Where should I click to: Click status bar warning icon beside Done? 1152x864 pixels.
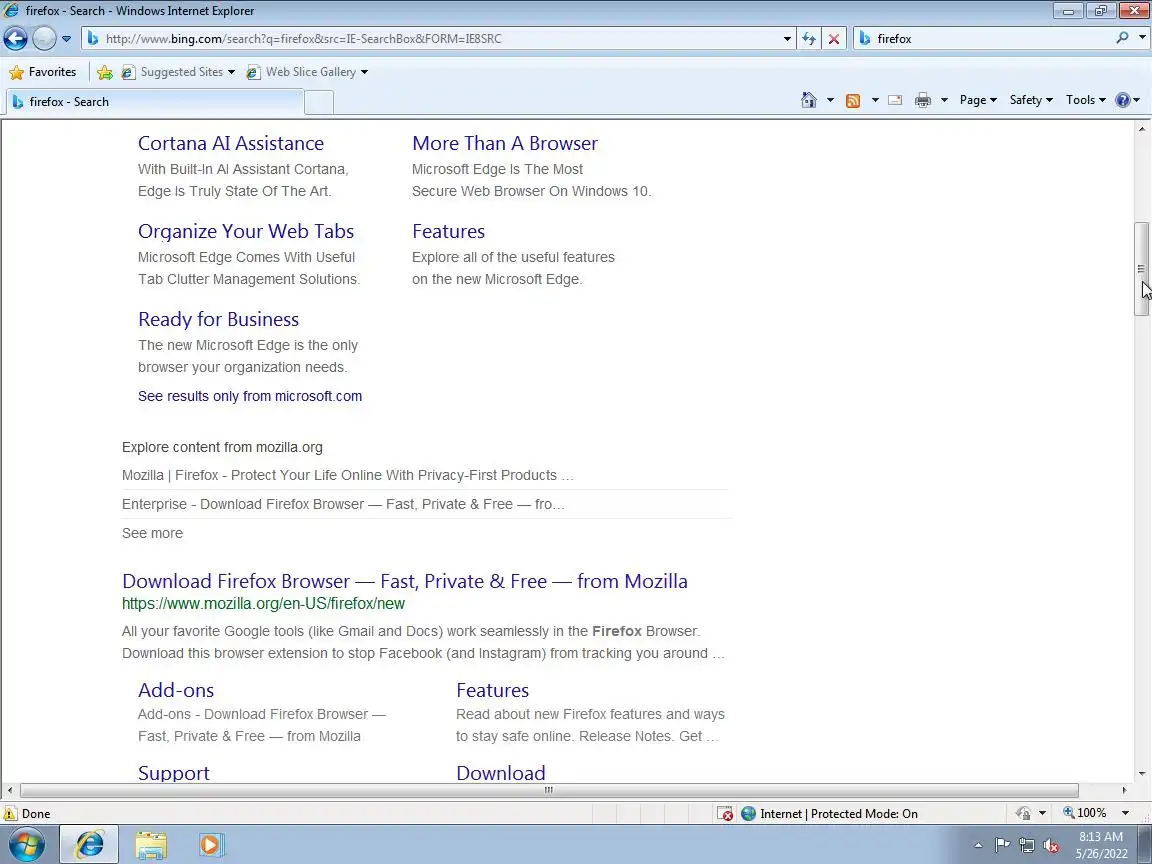[10, 813]
